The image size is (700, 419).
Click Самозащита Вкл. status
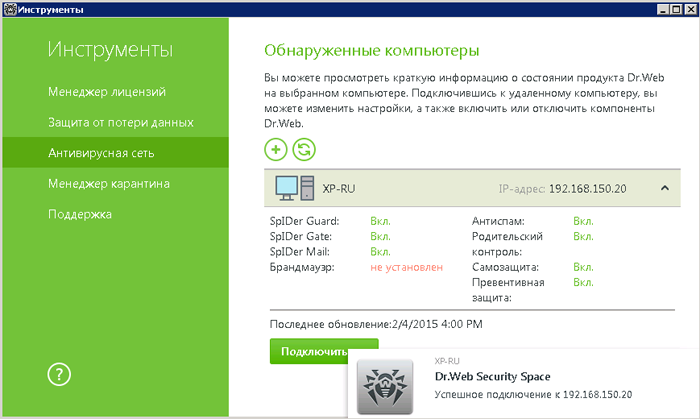pyautogui.click(x=583, y=267)
